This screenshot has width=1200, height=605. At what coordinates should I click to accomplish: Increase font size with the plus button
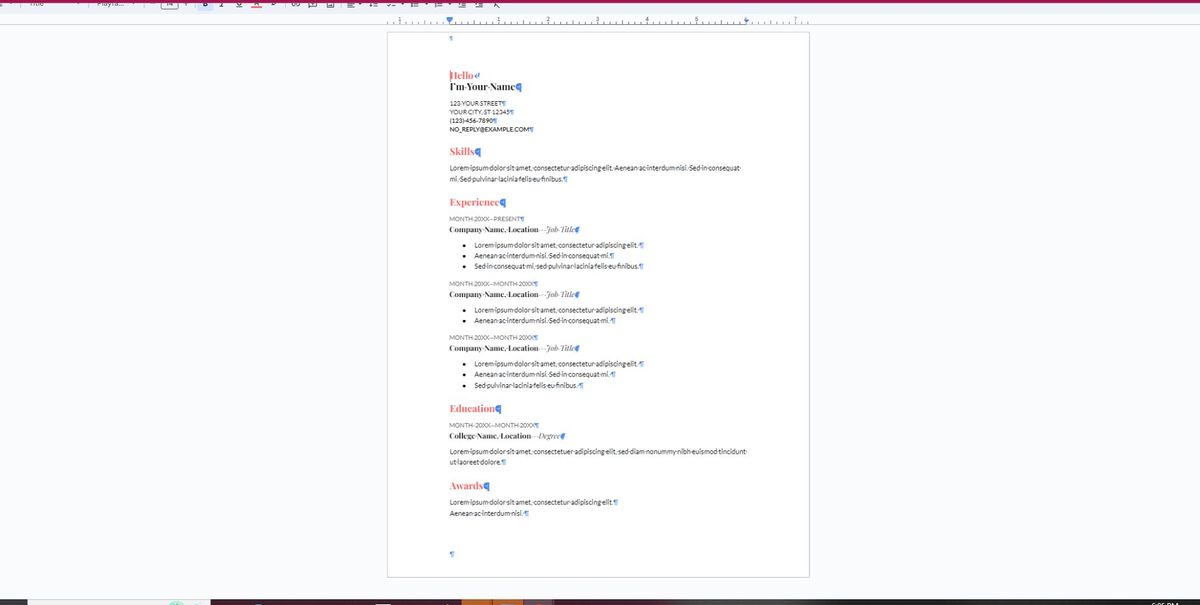(186, 4)
